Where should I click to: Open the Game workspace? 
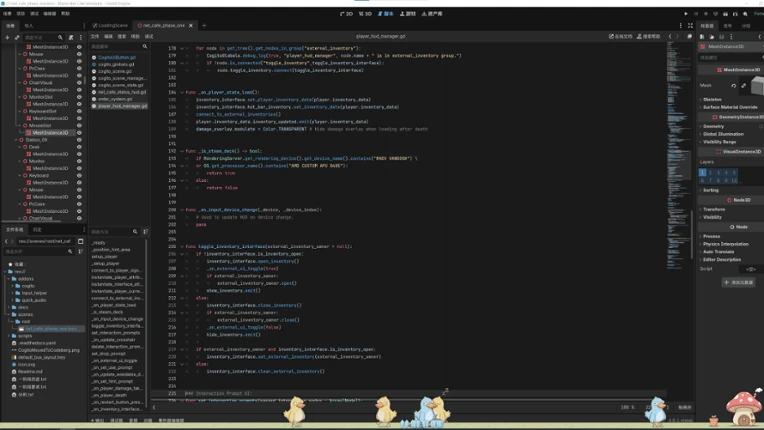[408, 14]
